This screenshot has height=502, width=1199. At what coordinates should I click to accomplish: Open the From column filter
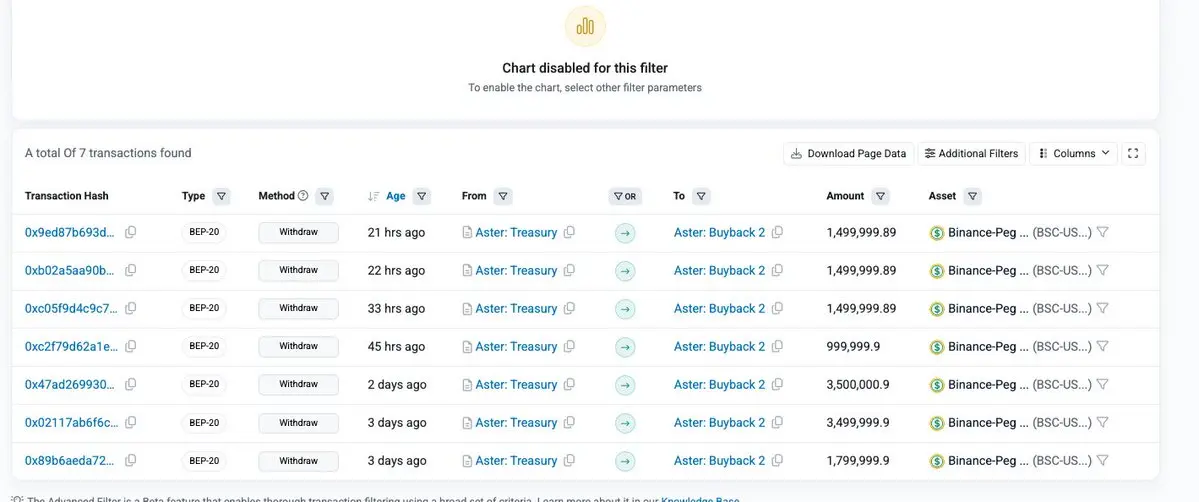click(x=503, y=196)
